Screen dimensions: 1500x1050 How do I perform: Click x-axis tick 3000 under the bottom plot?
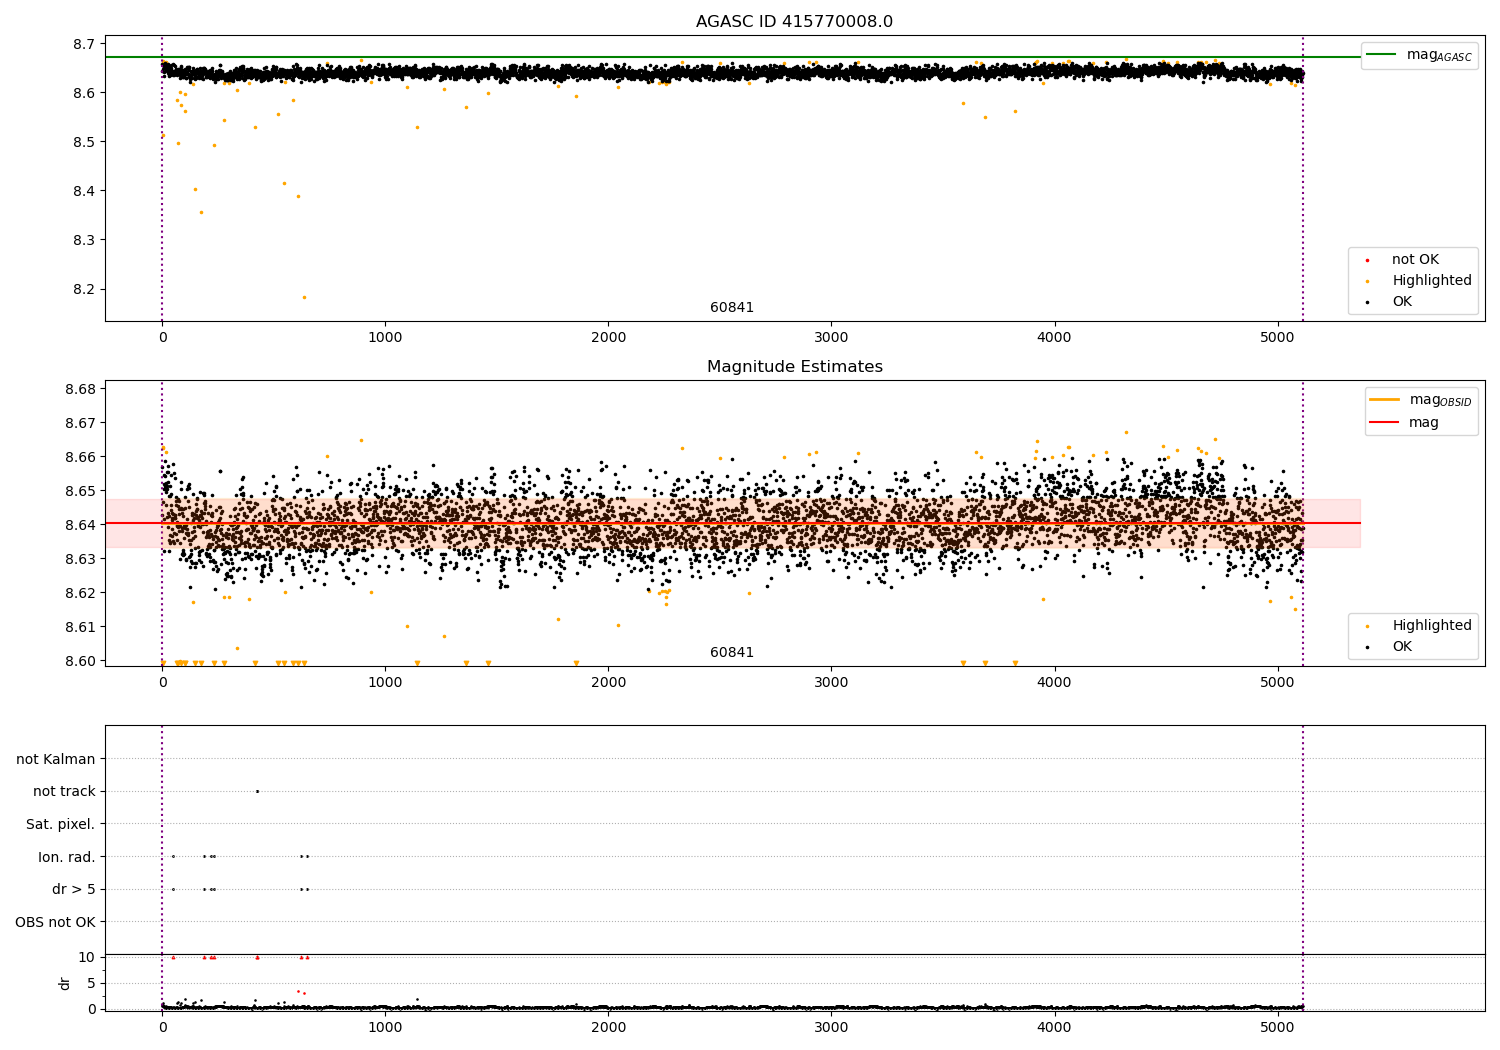(831, 1027)
